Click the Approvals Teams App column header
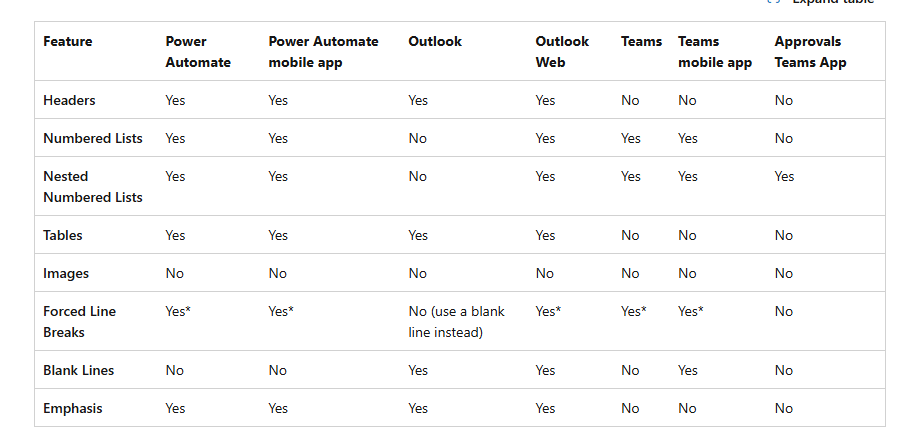Viewport: 901px width, 445px height. pos(810,52)
